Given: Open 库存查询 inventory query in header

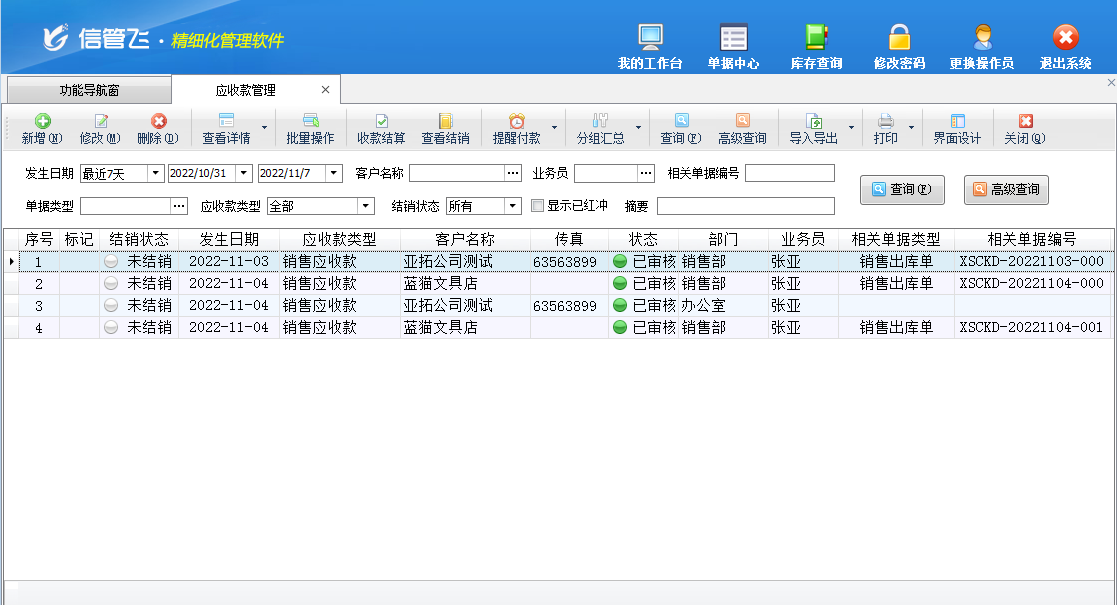Looking at the screenshot, I should (x=816, y=46).
